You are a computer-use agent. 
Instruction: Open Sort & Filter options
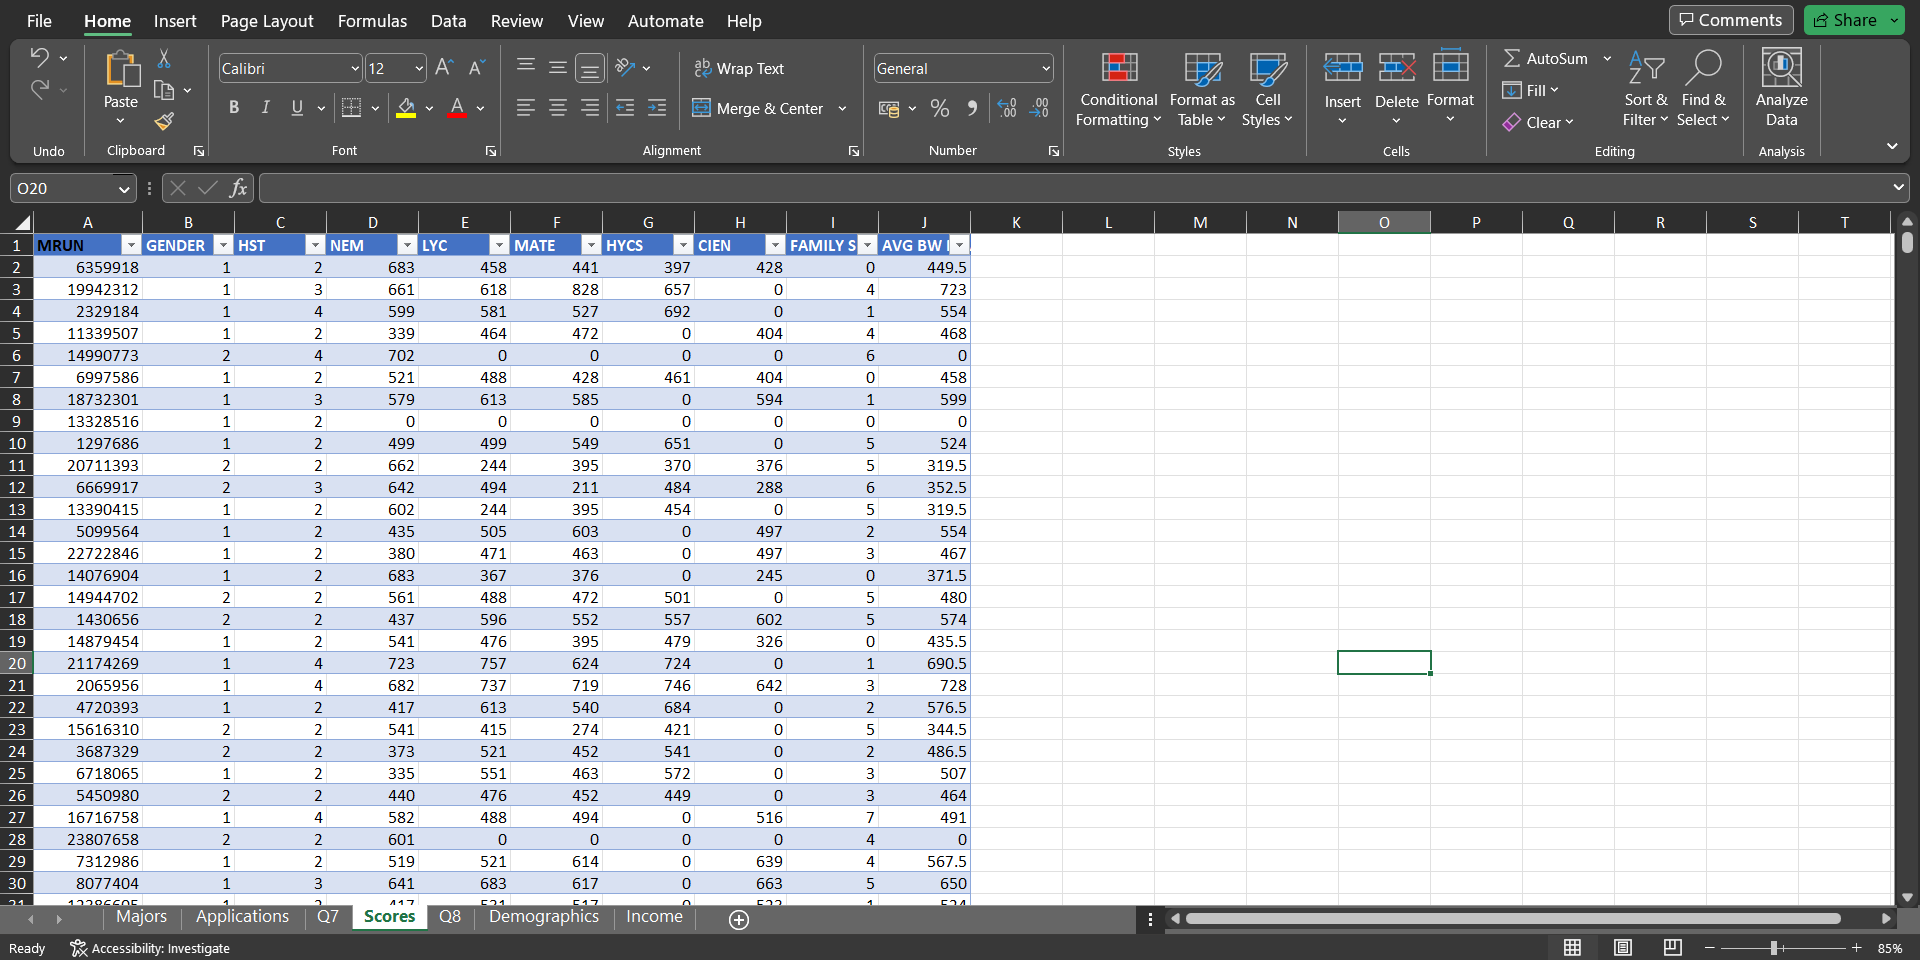point(1646,89)
